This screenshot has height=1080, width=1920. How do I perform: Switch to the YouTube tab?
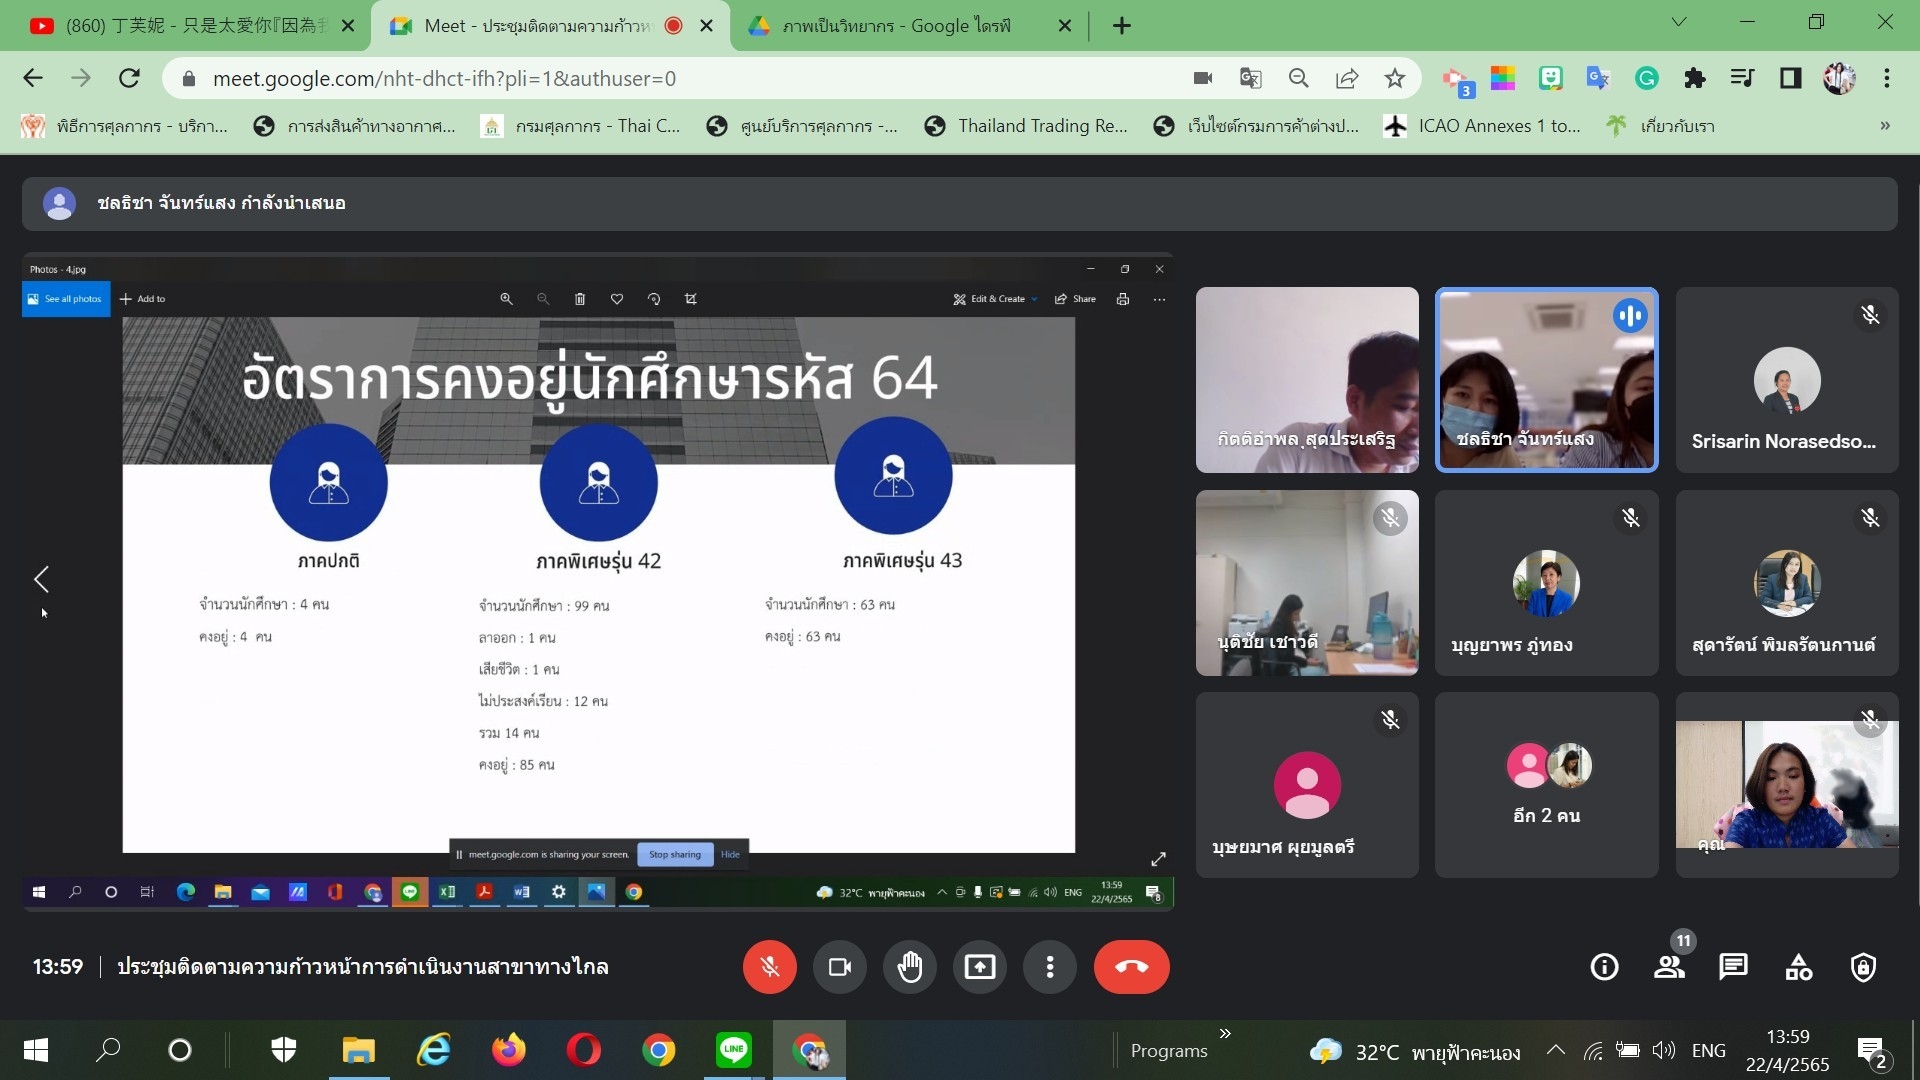tap(190, 26)
